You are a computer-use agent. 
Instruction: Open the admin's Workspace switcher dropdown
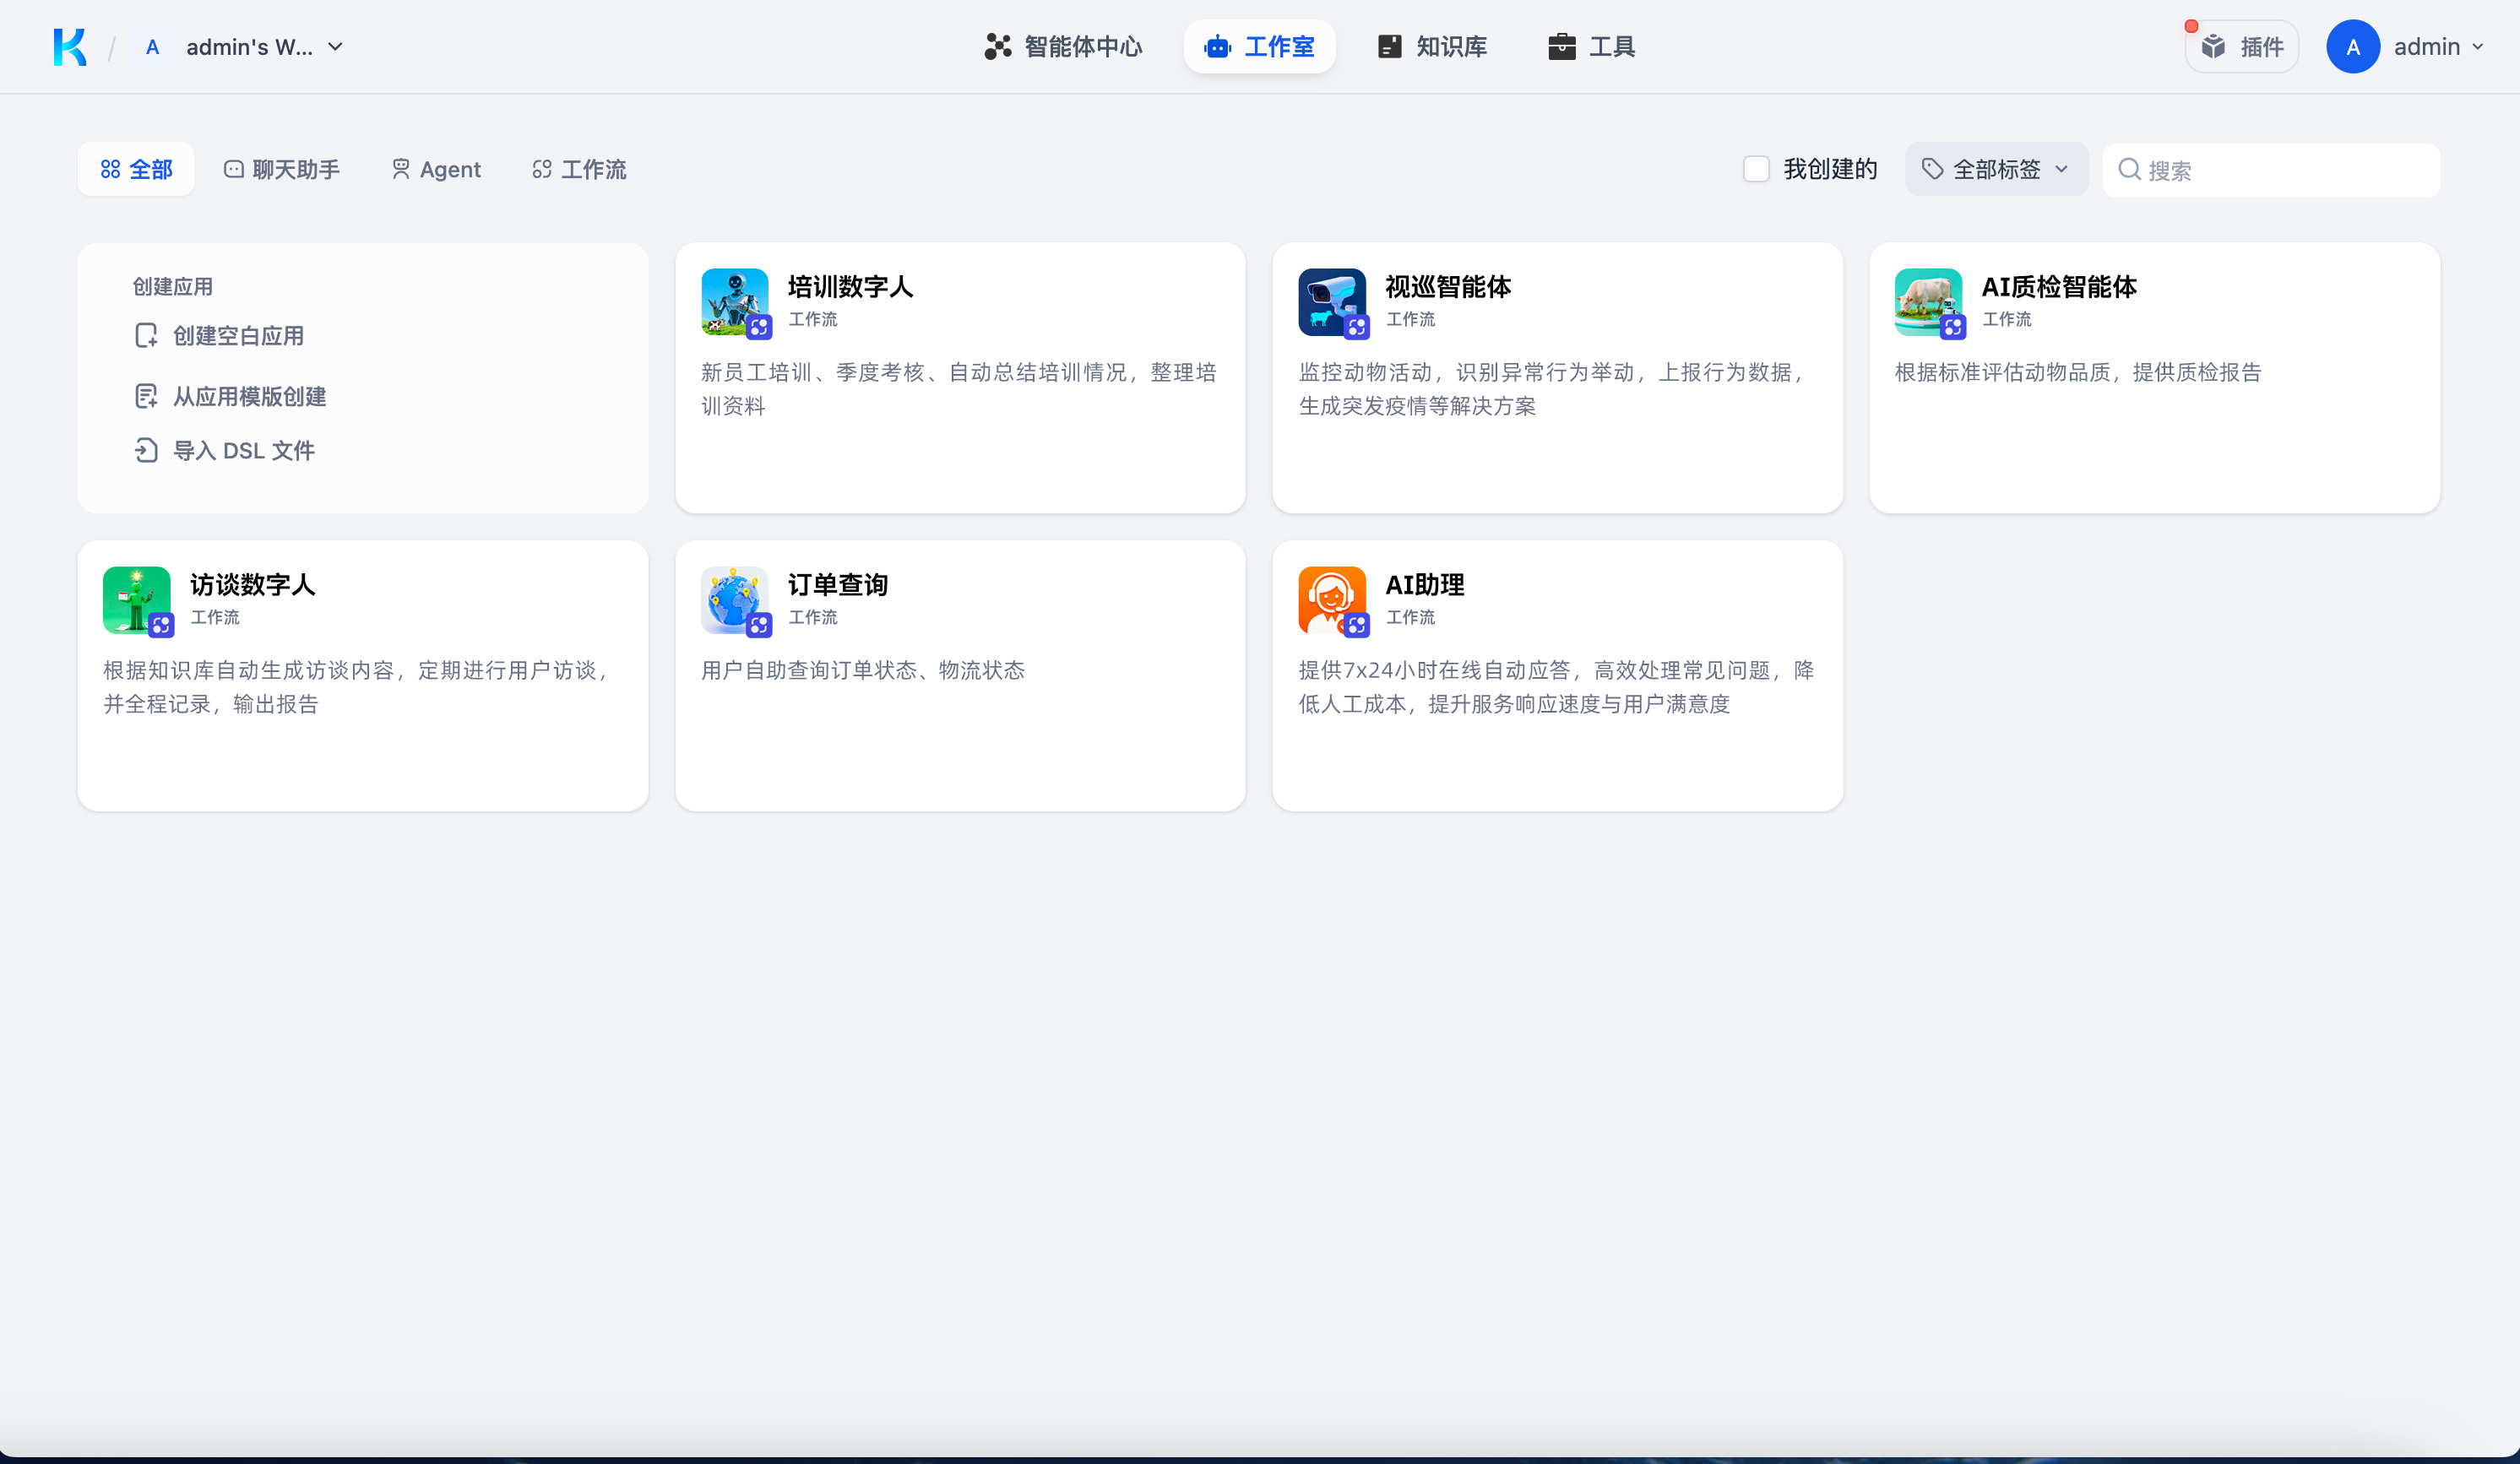(x=262, y=47)
